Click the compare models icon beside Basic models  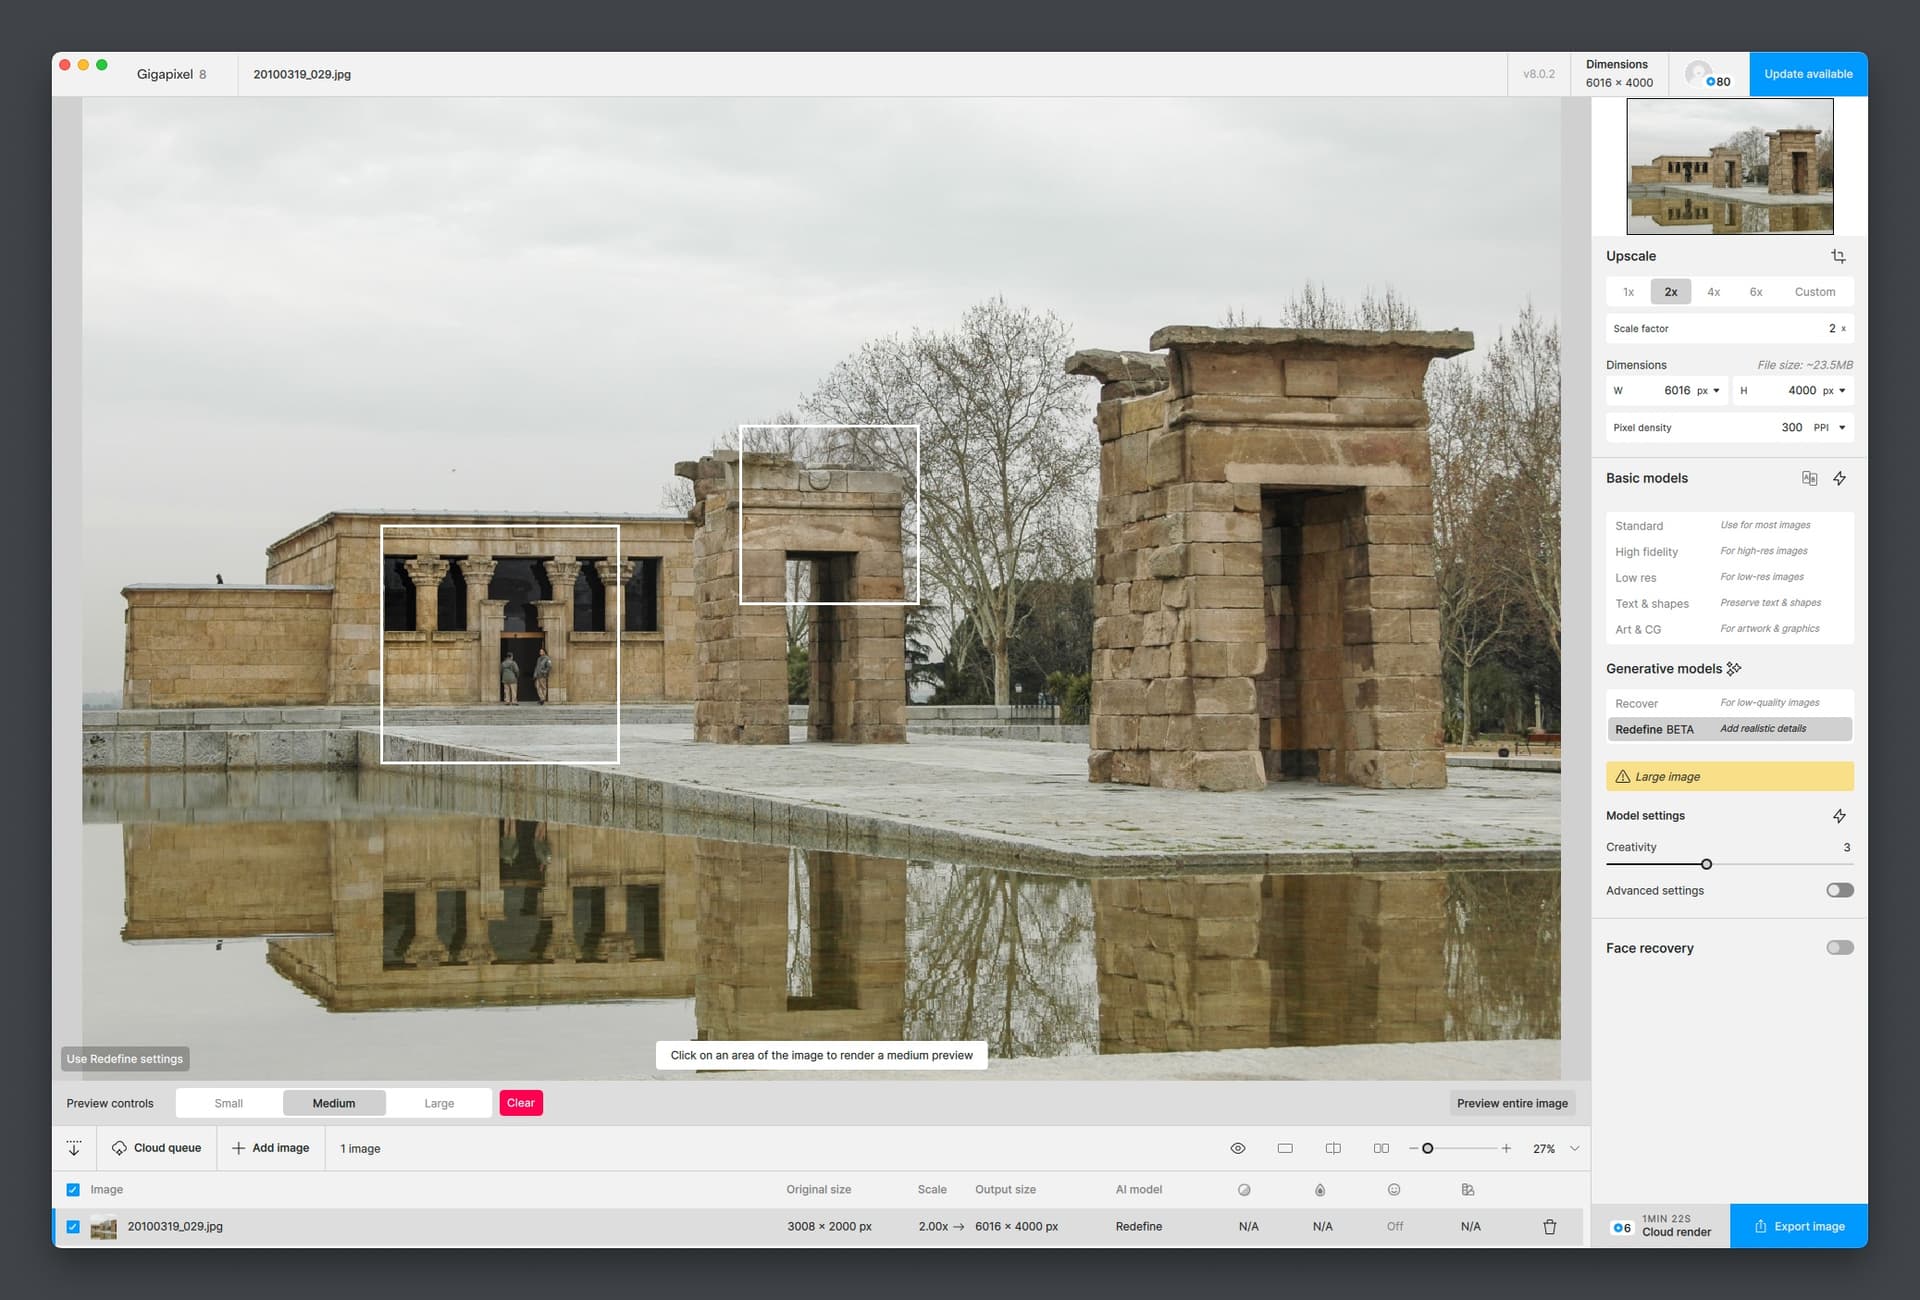pyautogui.click(x=1809, y=478)
